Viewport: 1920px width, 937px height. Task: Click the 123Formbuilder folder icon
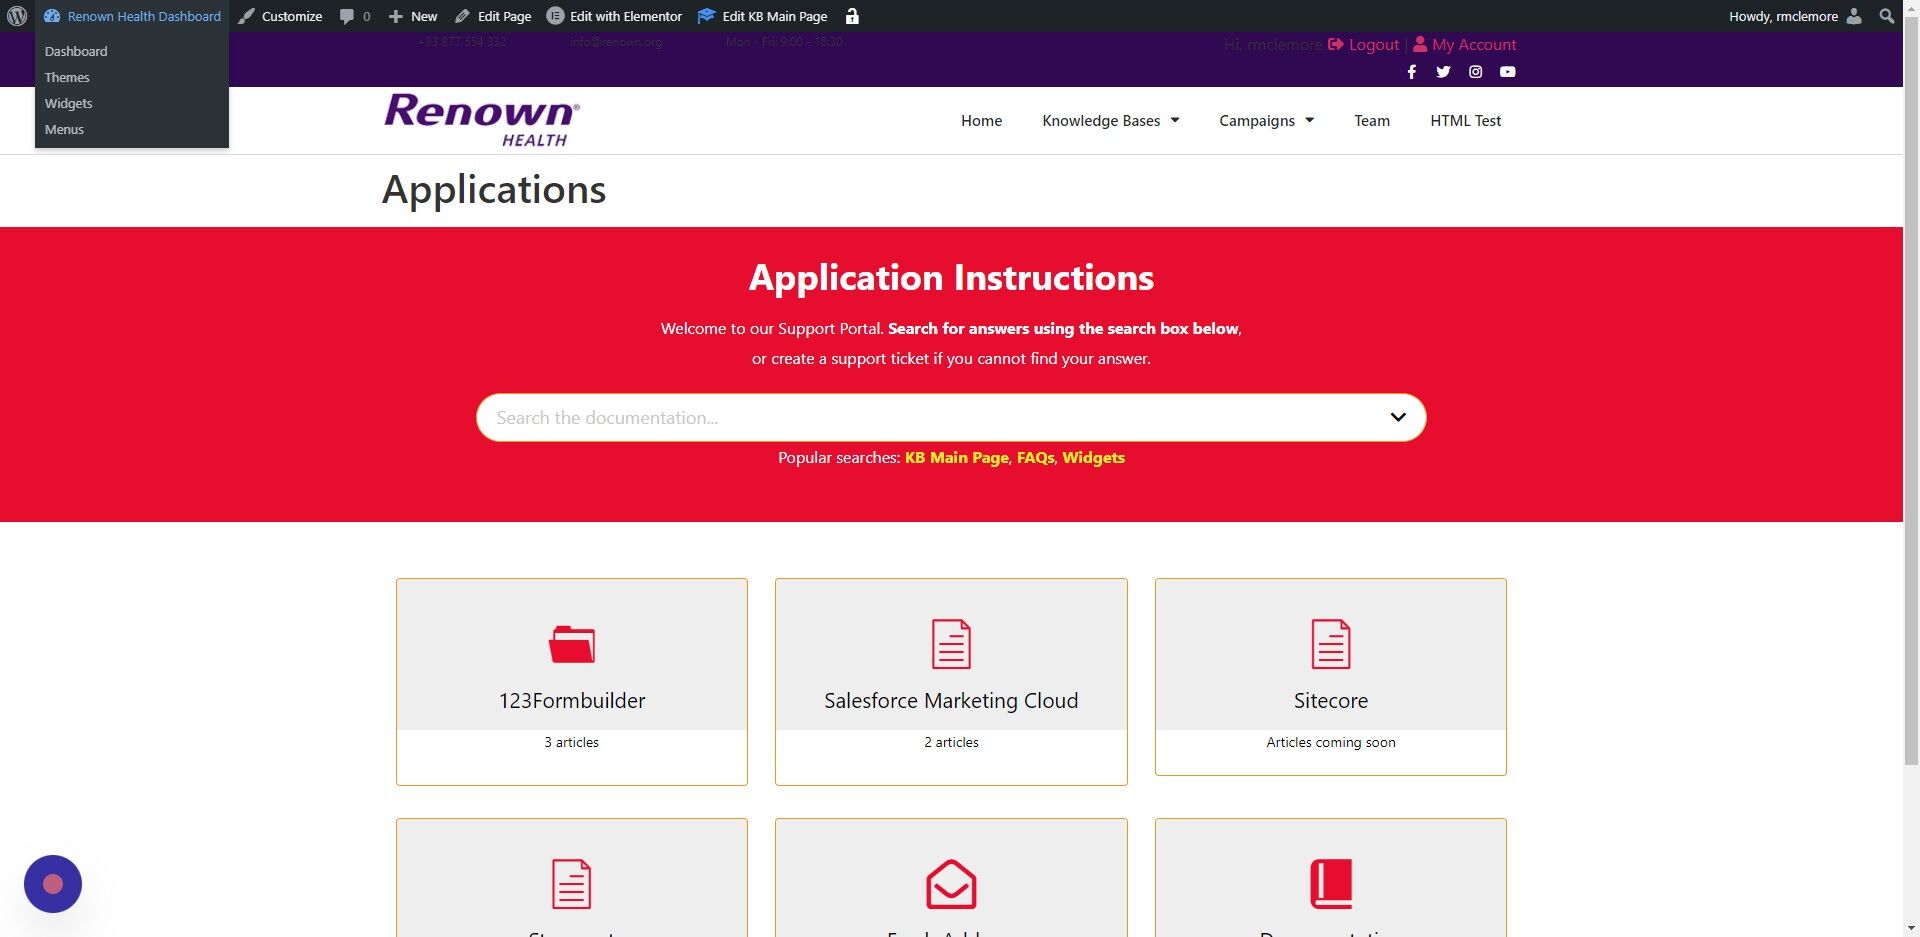pyautogui.click(x=572, y=644)
